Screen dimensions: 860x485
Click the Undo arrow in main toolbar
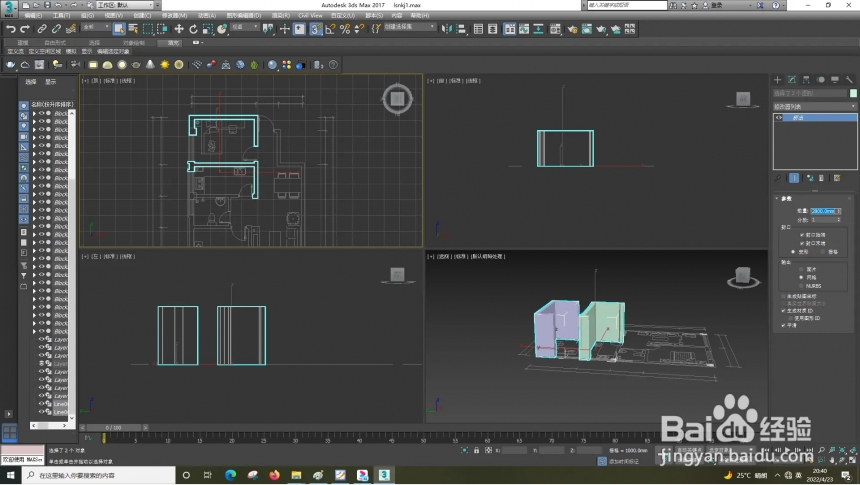(x=10, y=29)
